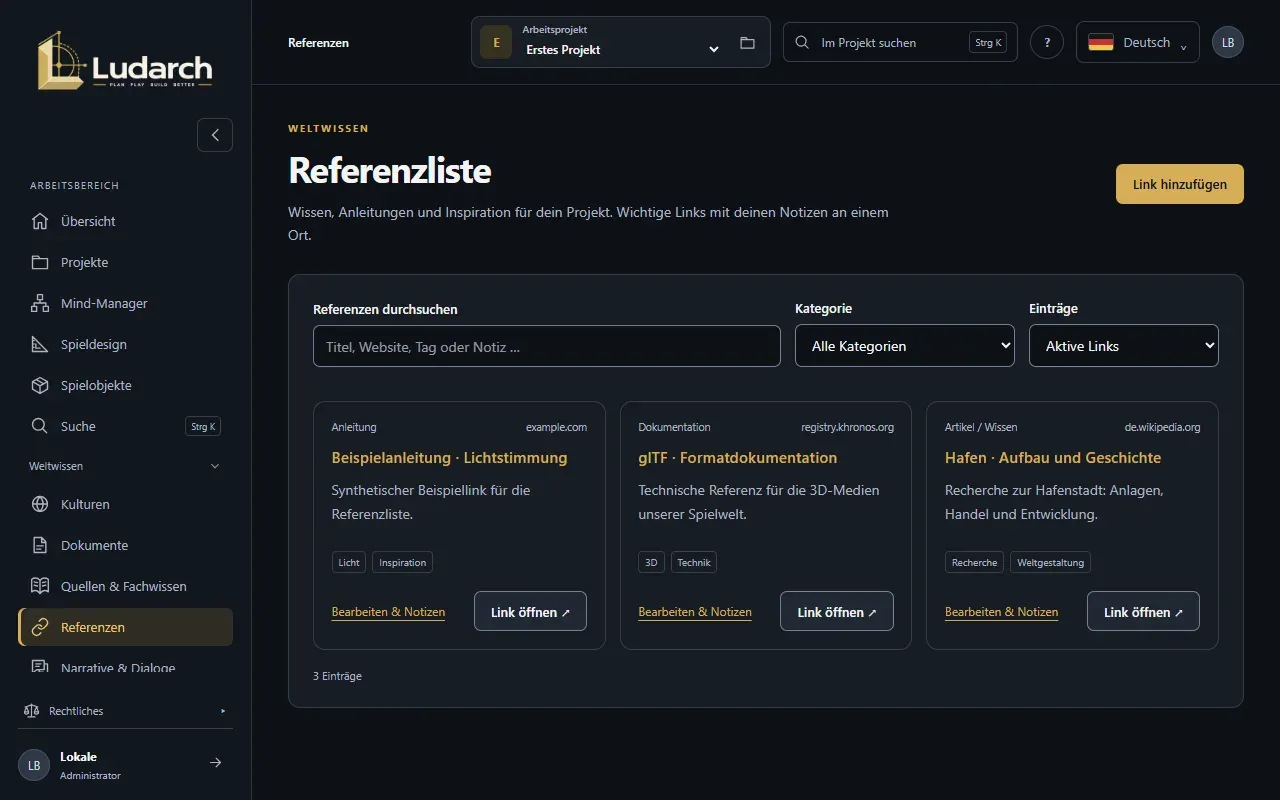Click the de.wikipedia.org domain text
The image size is (1280, 800).
pyautogui.click(x=1162, y=427)
